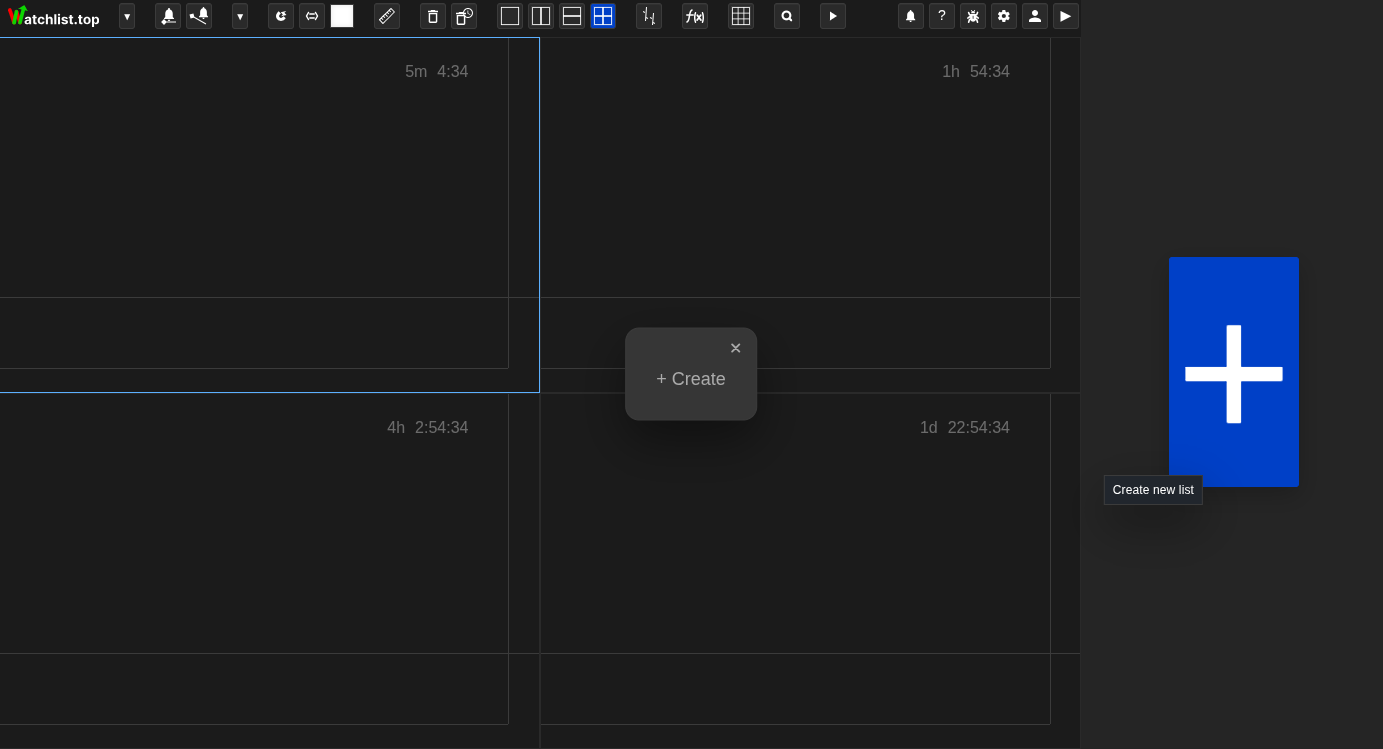Click the + Create button
Screen dimensions: 1383x749
click(691, 379)
